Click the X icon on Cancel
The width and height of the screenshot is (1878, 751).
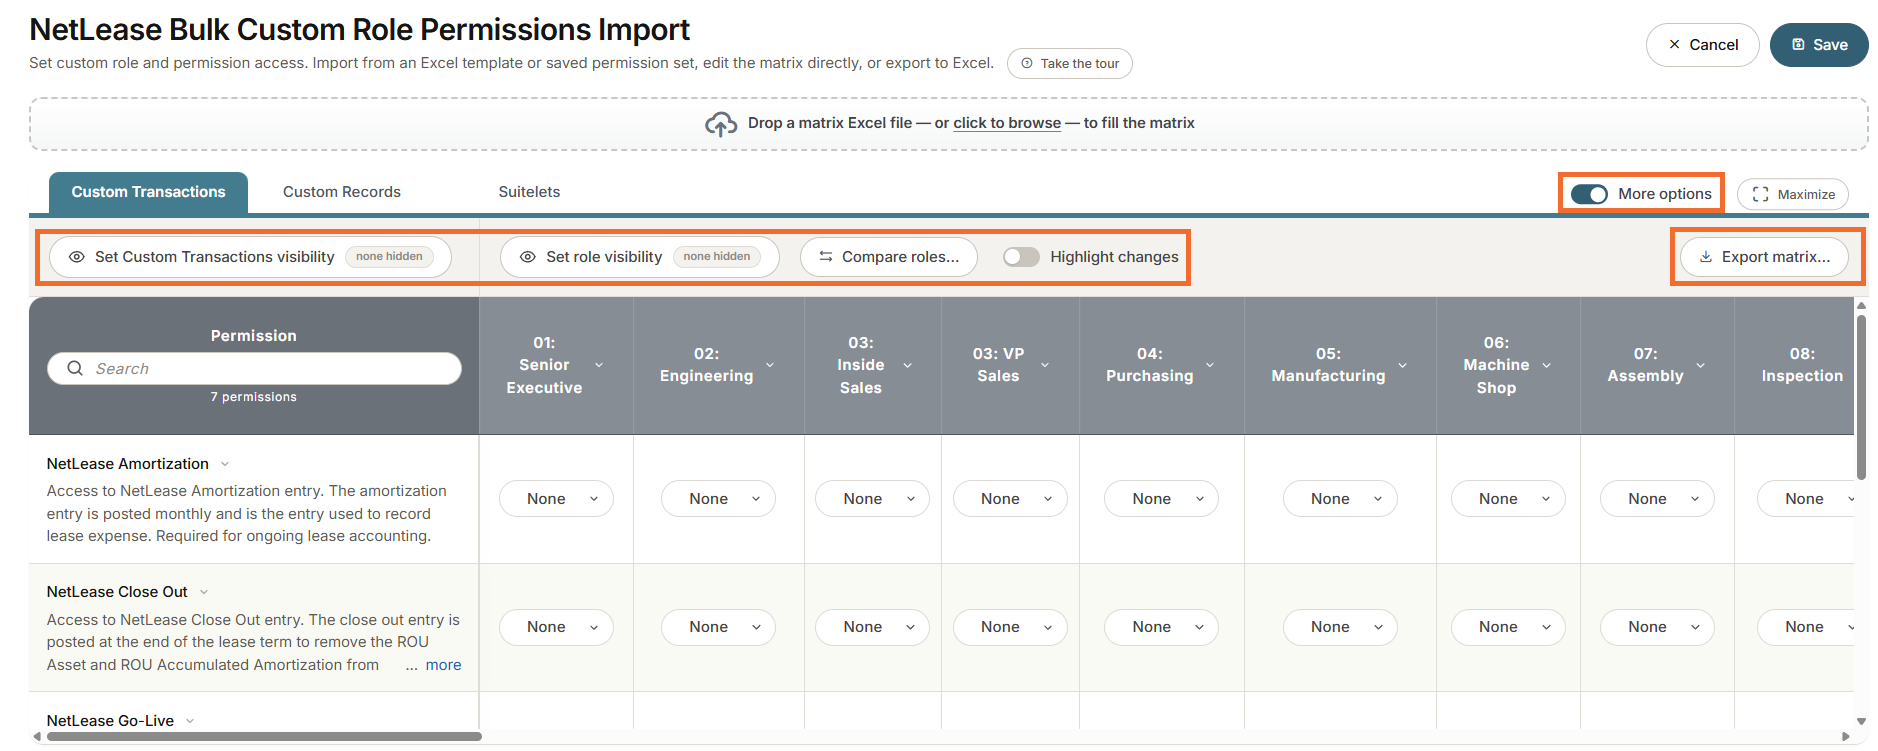[1674, 44]
